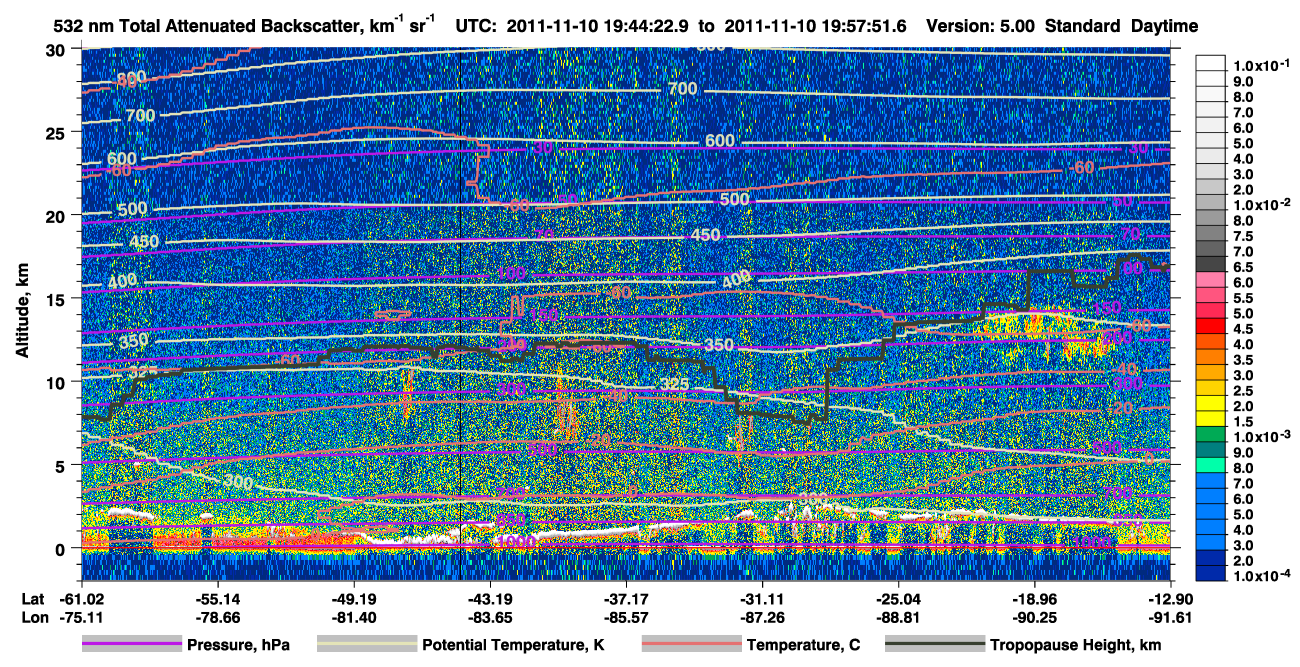Click the longitude value '-87.26'

762,618
